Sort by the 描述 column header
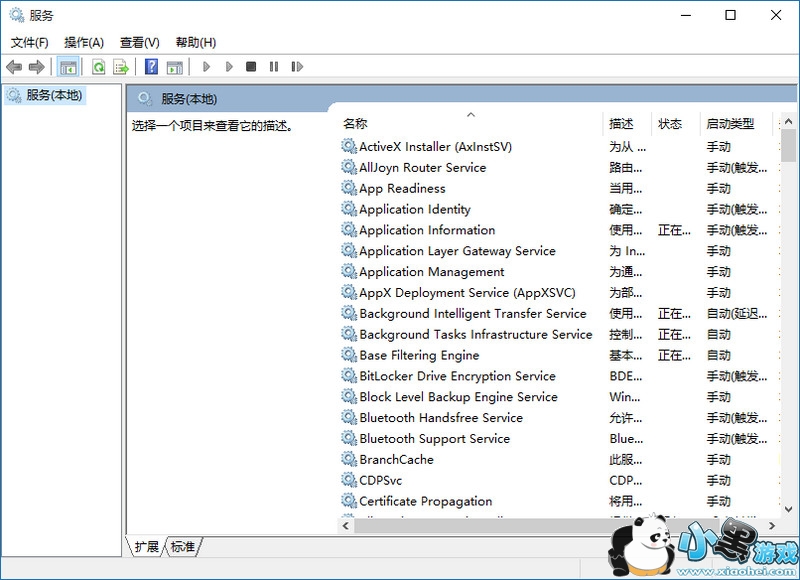Screen dimensions: 800x580 pos(627,123)
